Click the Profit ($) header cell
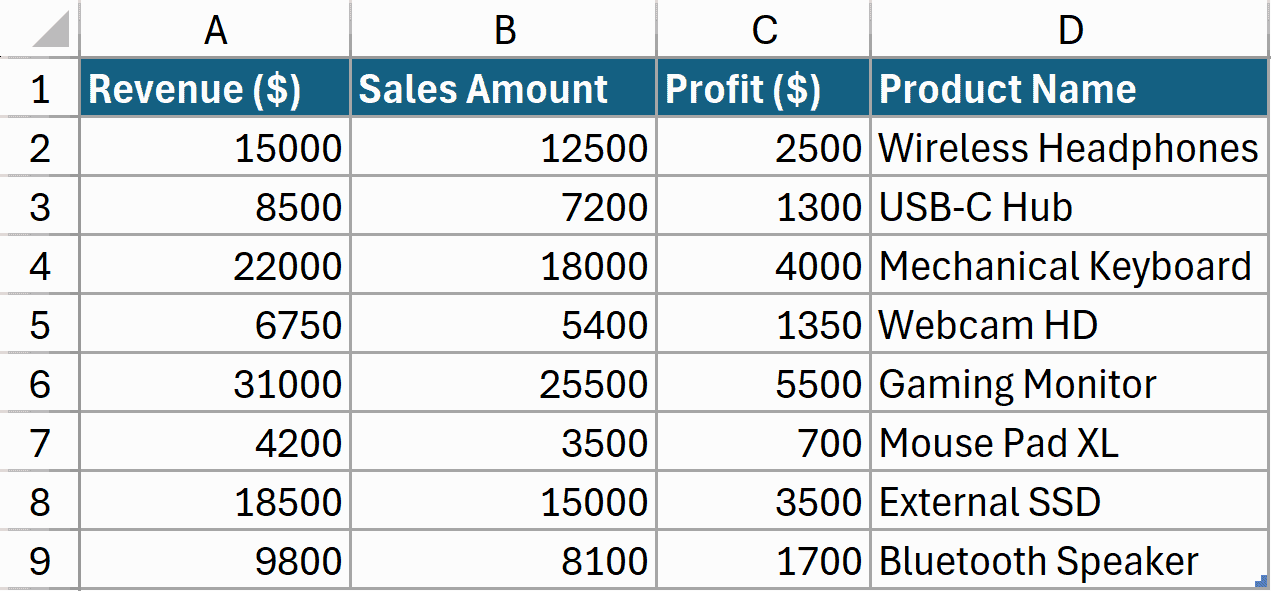This screenshot has width=1271, height=591. [x=762, y=88]
